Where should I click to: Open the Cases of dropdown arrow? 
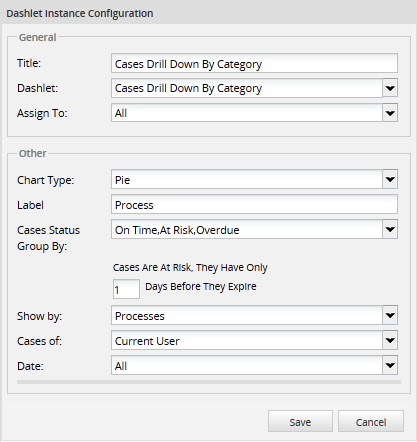click(x=390, y=340)
